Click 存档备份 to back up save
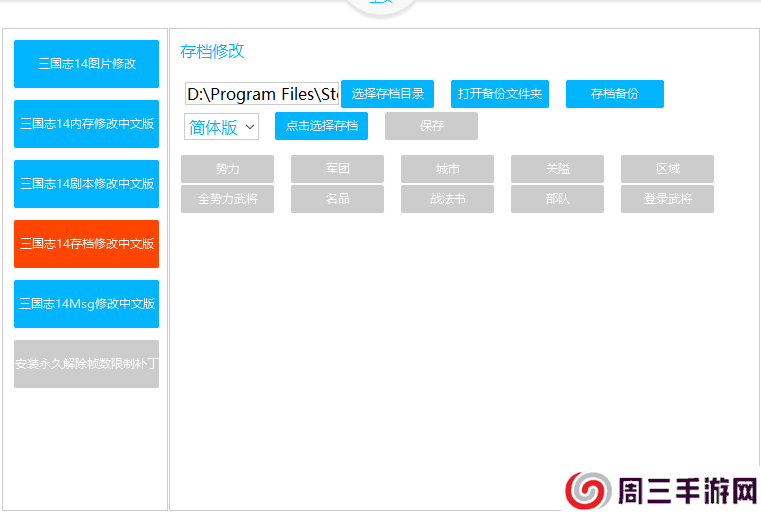The height and width of the screenshot is (516, 761). (x=614, y=94)
